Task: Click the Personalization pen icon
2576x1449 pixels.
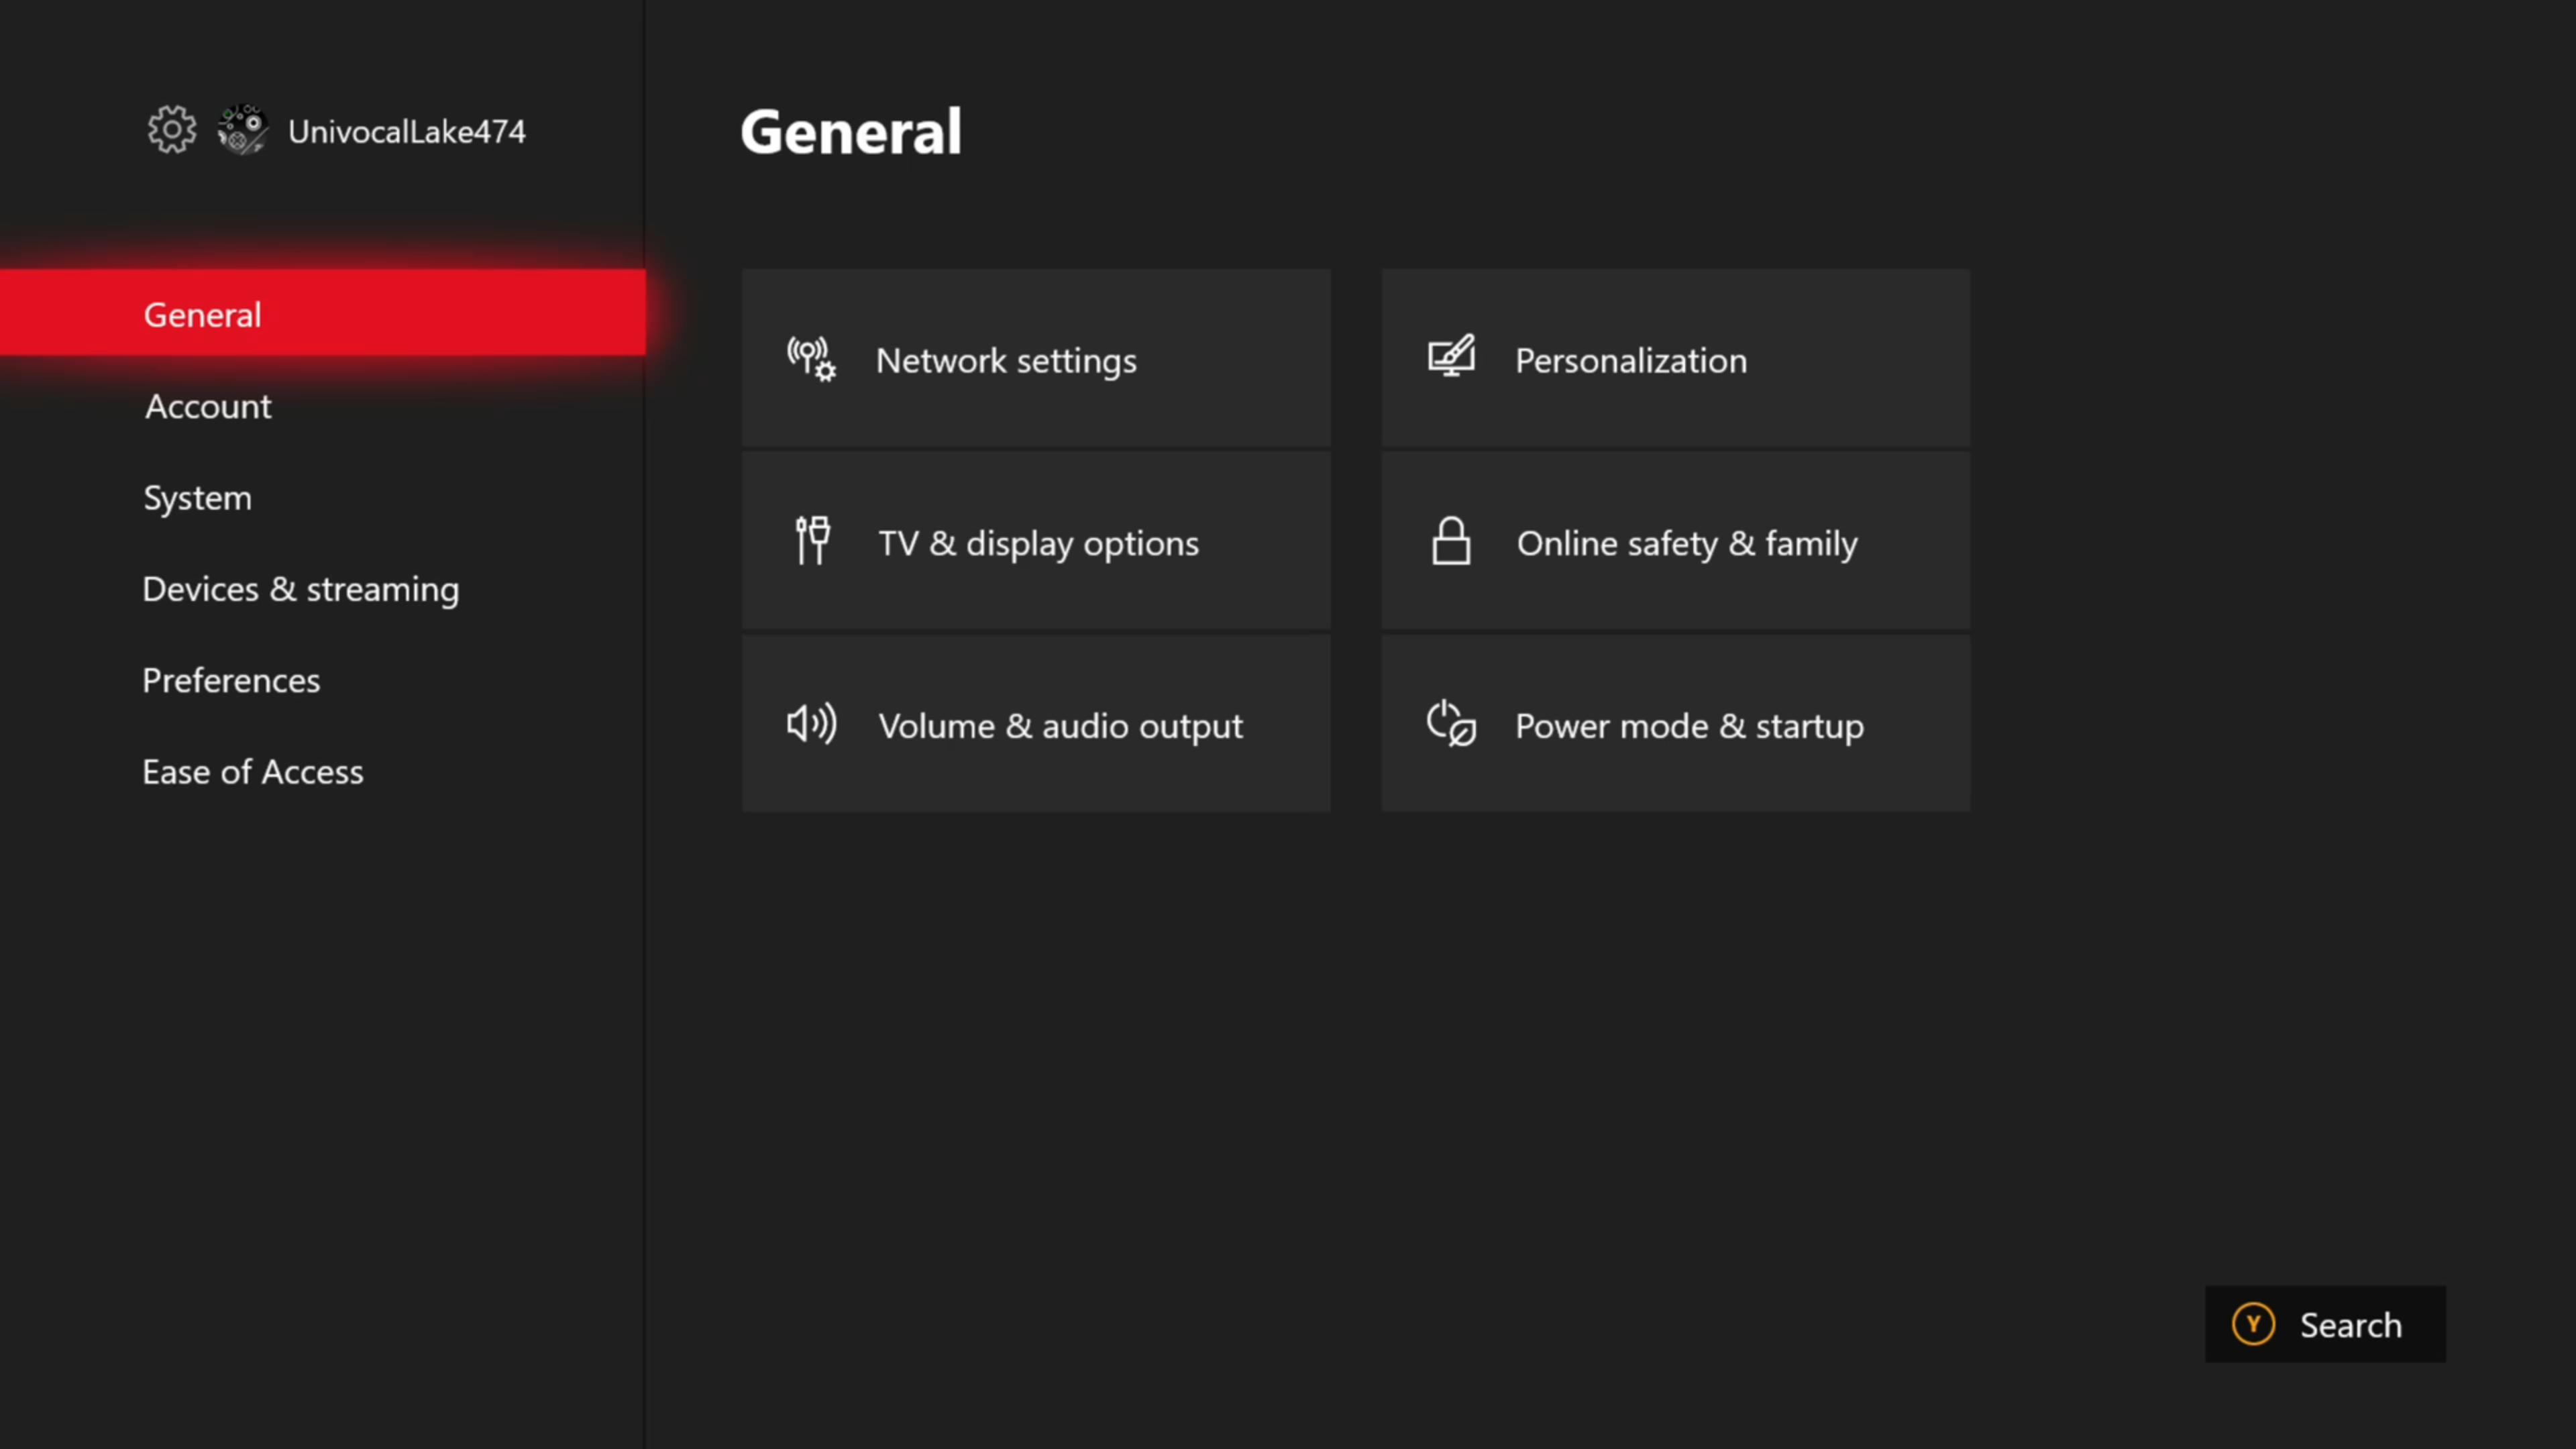Action: [1451, 357]
